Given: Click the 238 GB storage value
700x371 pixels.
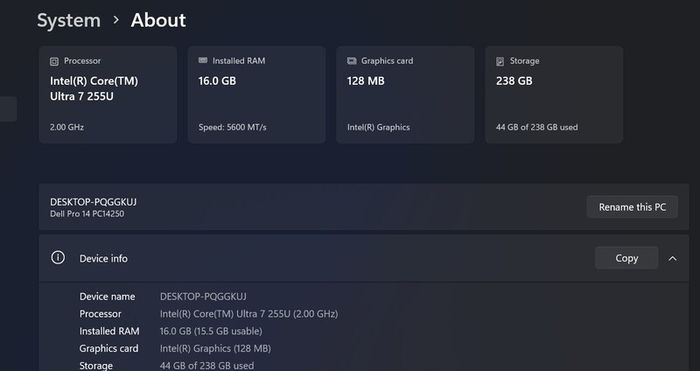Looking at the screenshot, I should (514, 81).
